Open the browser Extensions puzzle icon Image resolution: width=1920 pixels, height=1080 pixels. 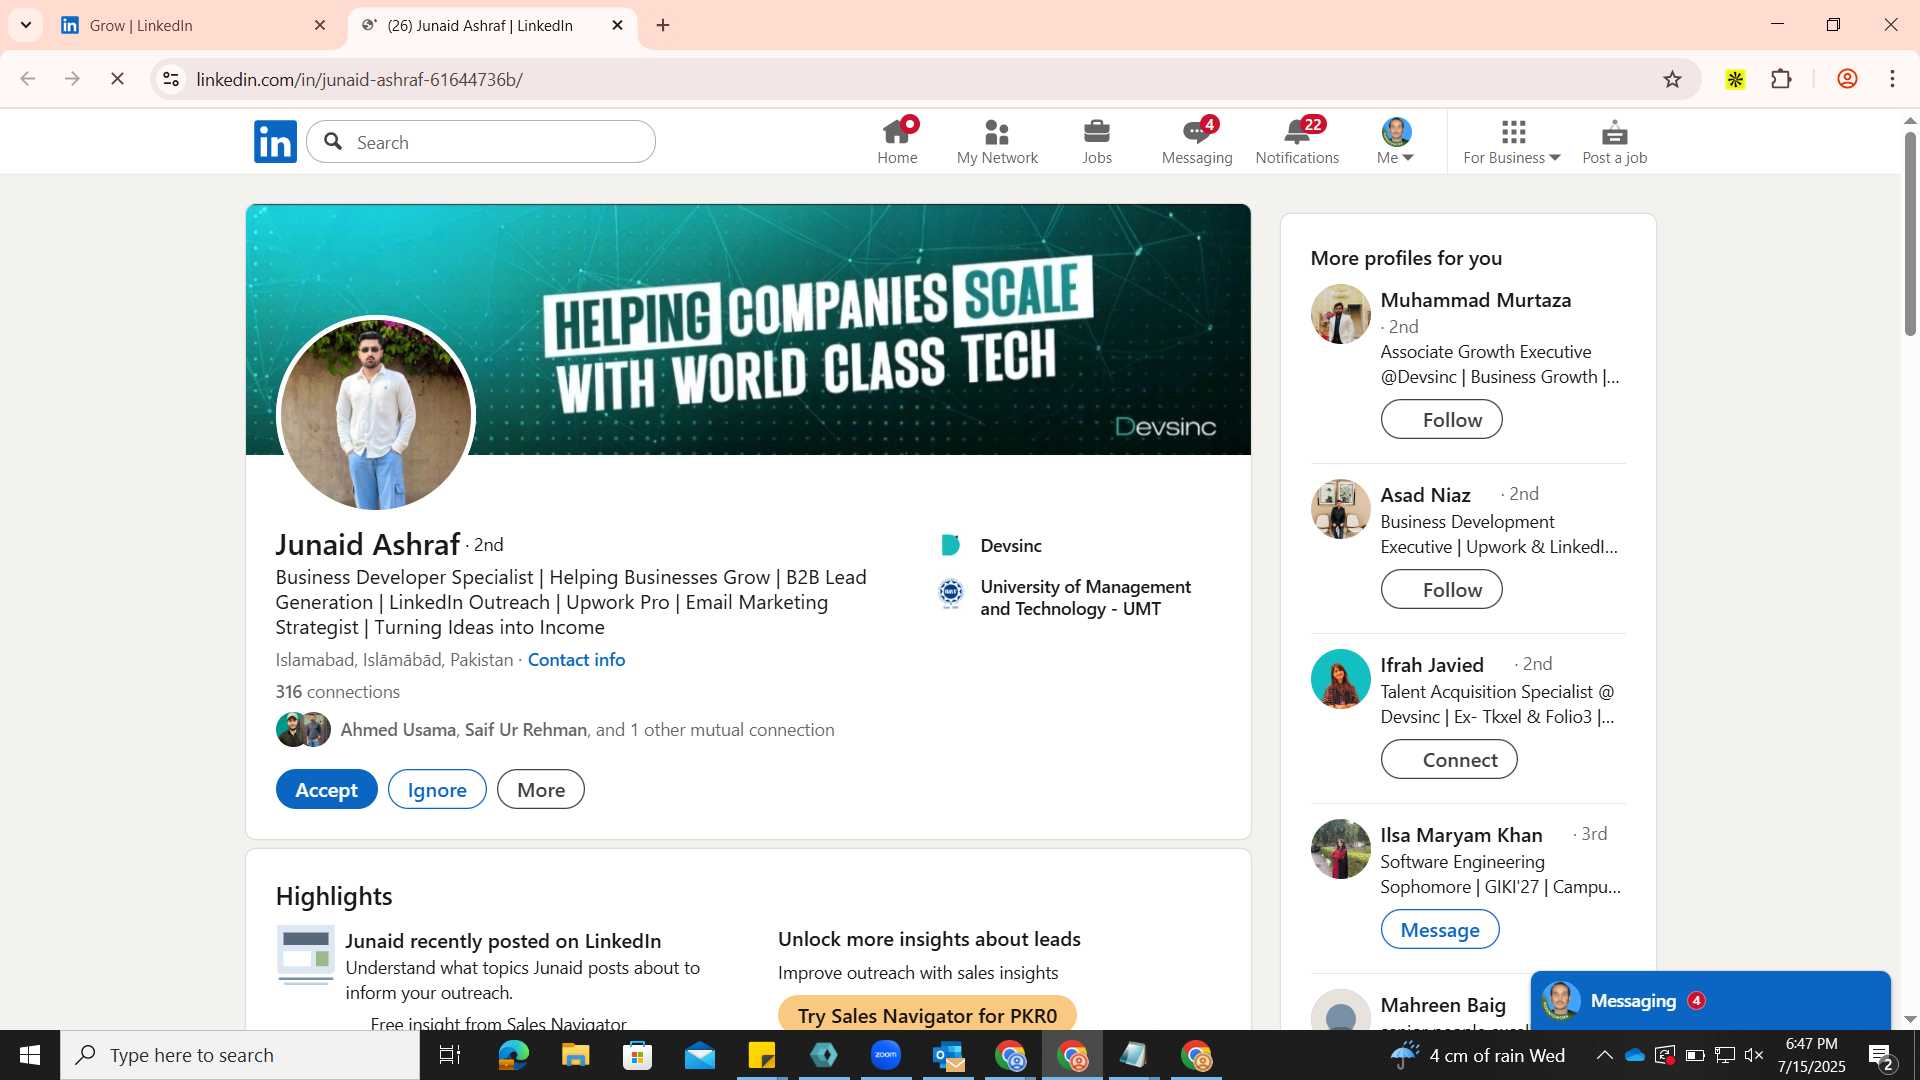[1781, 79]
